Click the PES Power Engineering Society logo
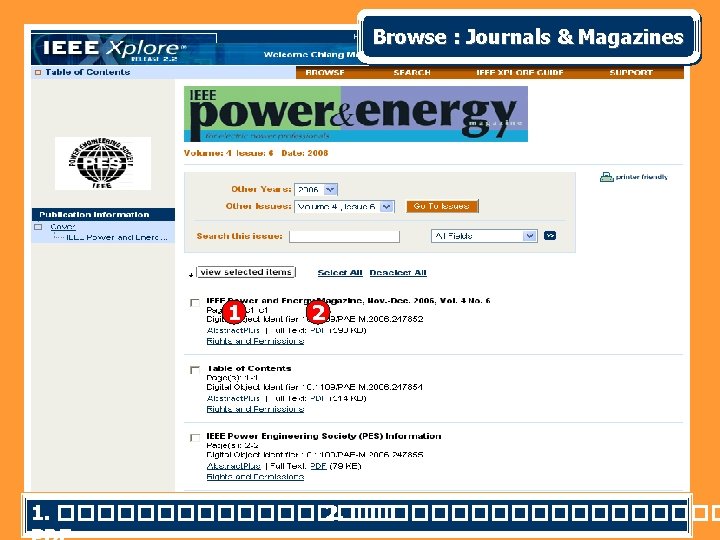Viewport: 720px width, 540px height. (x=103, y=163)
